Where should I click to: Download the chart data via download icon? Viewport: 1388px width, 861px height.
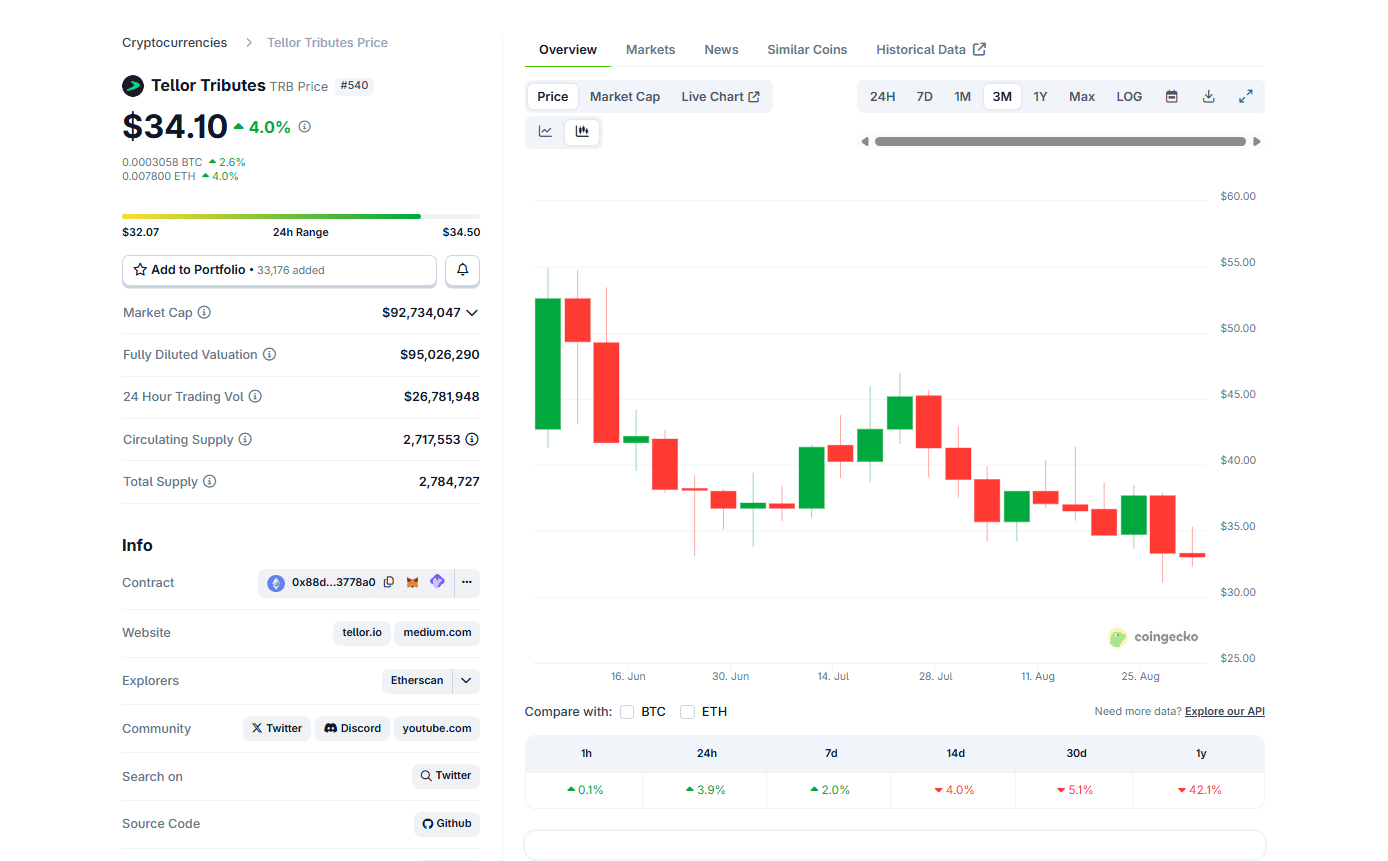tap(1208, 96)
